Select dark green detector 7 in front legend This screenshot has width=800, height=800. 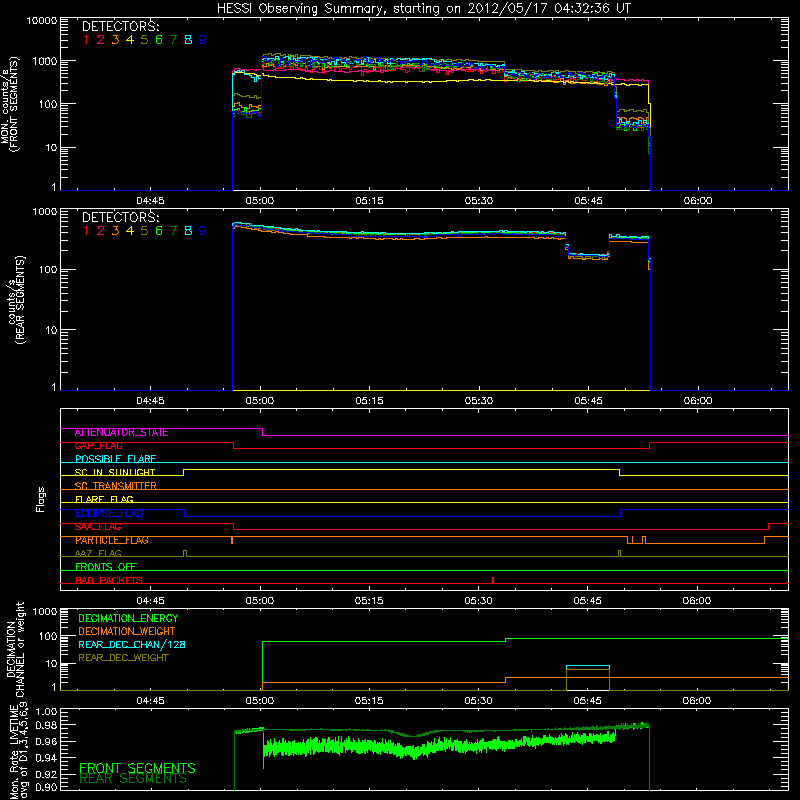[173, 40]
